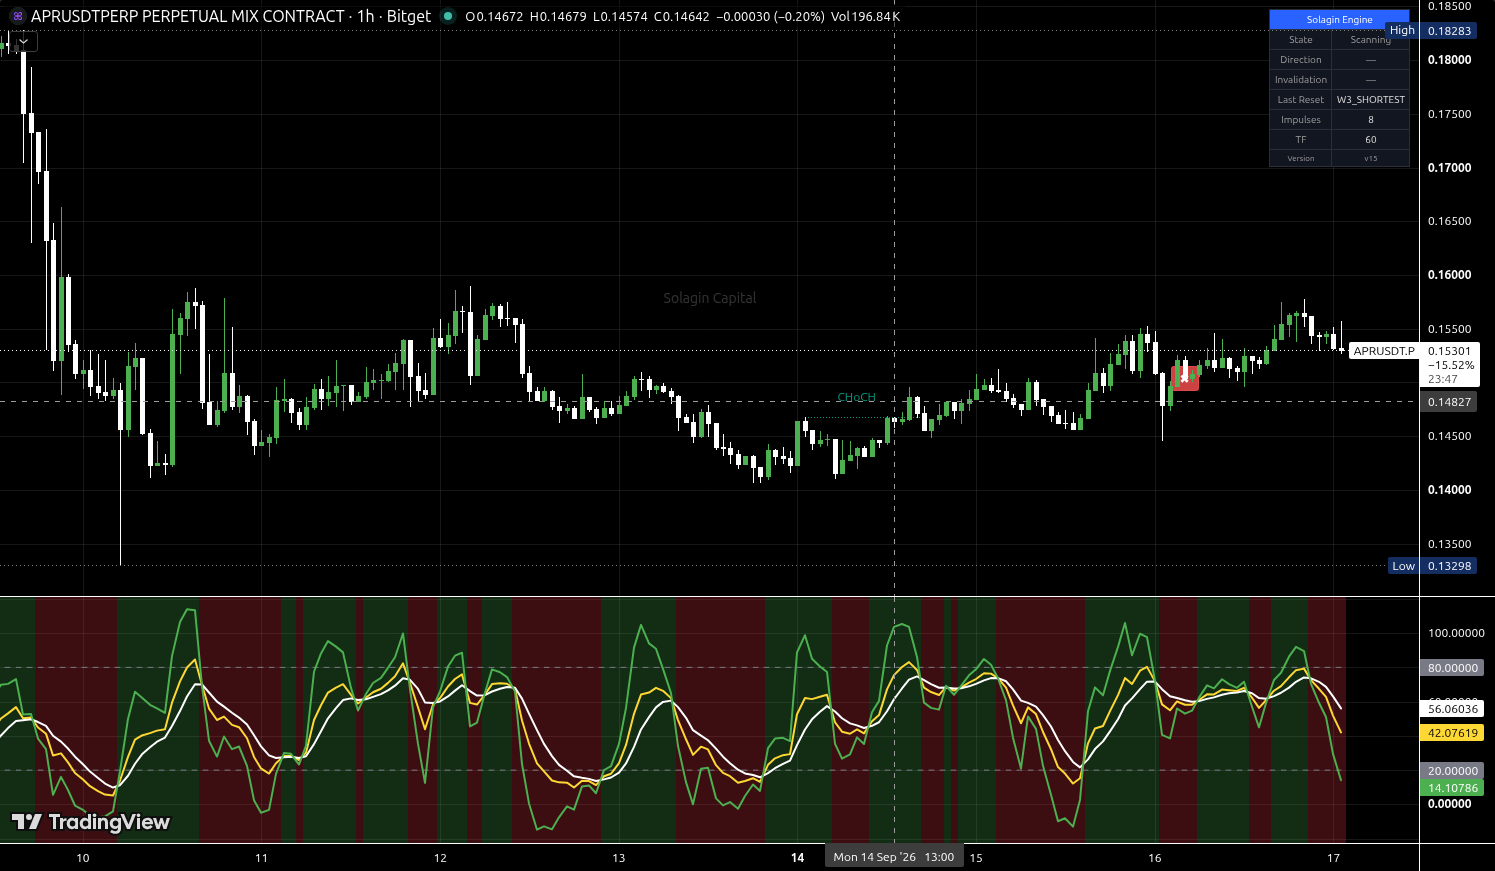The height and width of the screenshot is (871, 1495).
Task: Click the green market status dot
Action: coord(447,16)
